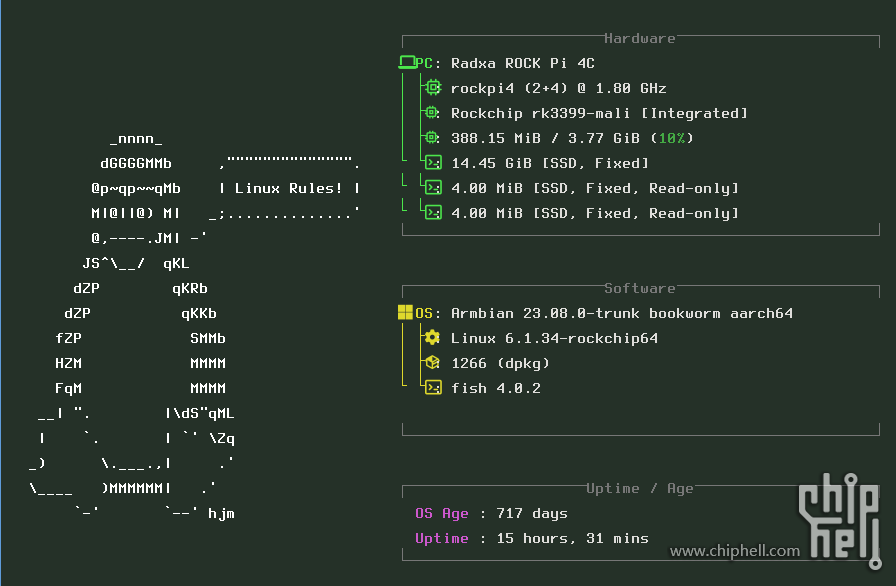Screen dimensions: 896x586
Task: Click the CPU chip icon beside rockpi4
Action: coord(433,87)
